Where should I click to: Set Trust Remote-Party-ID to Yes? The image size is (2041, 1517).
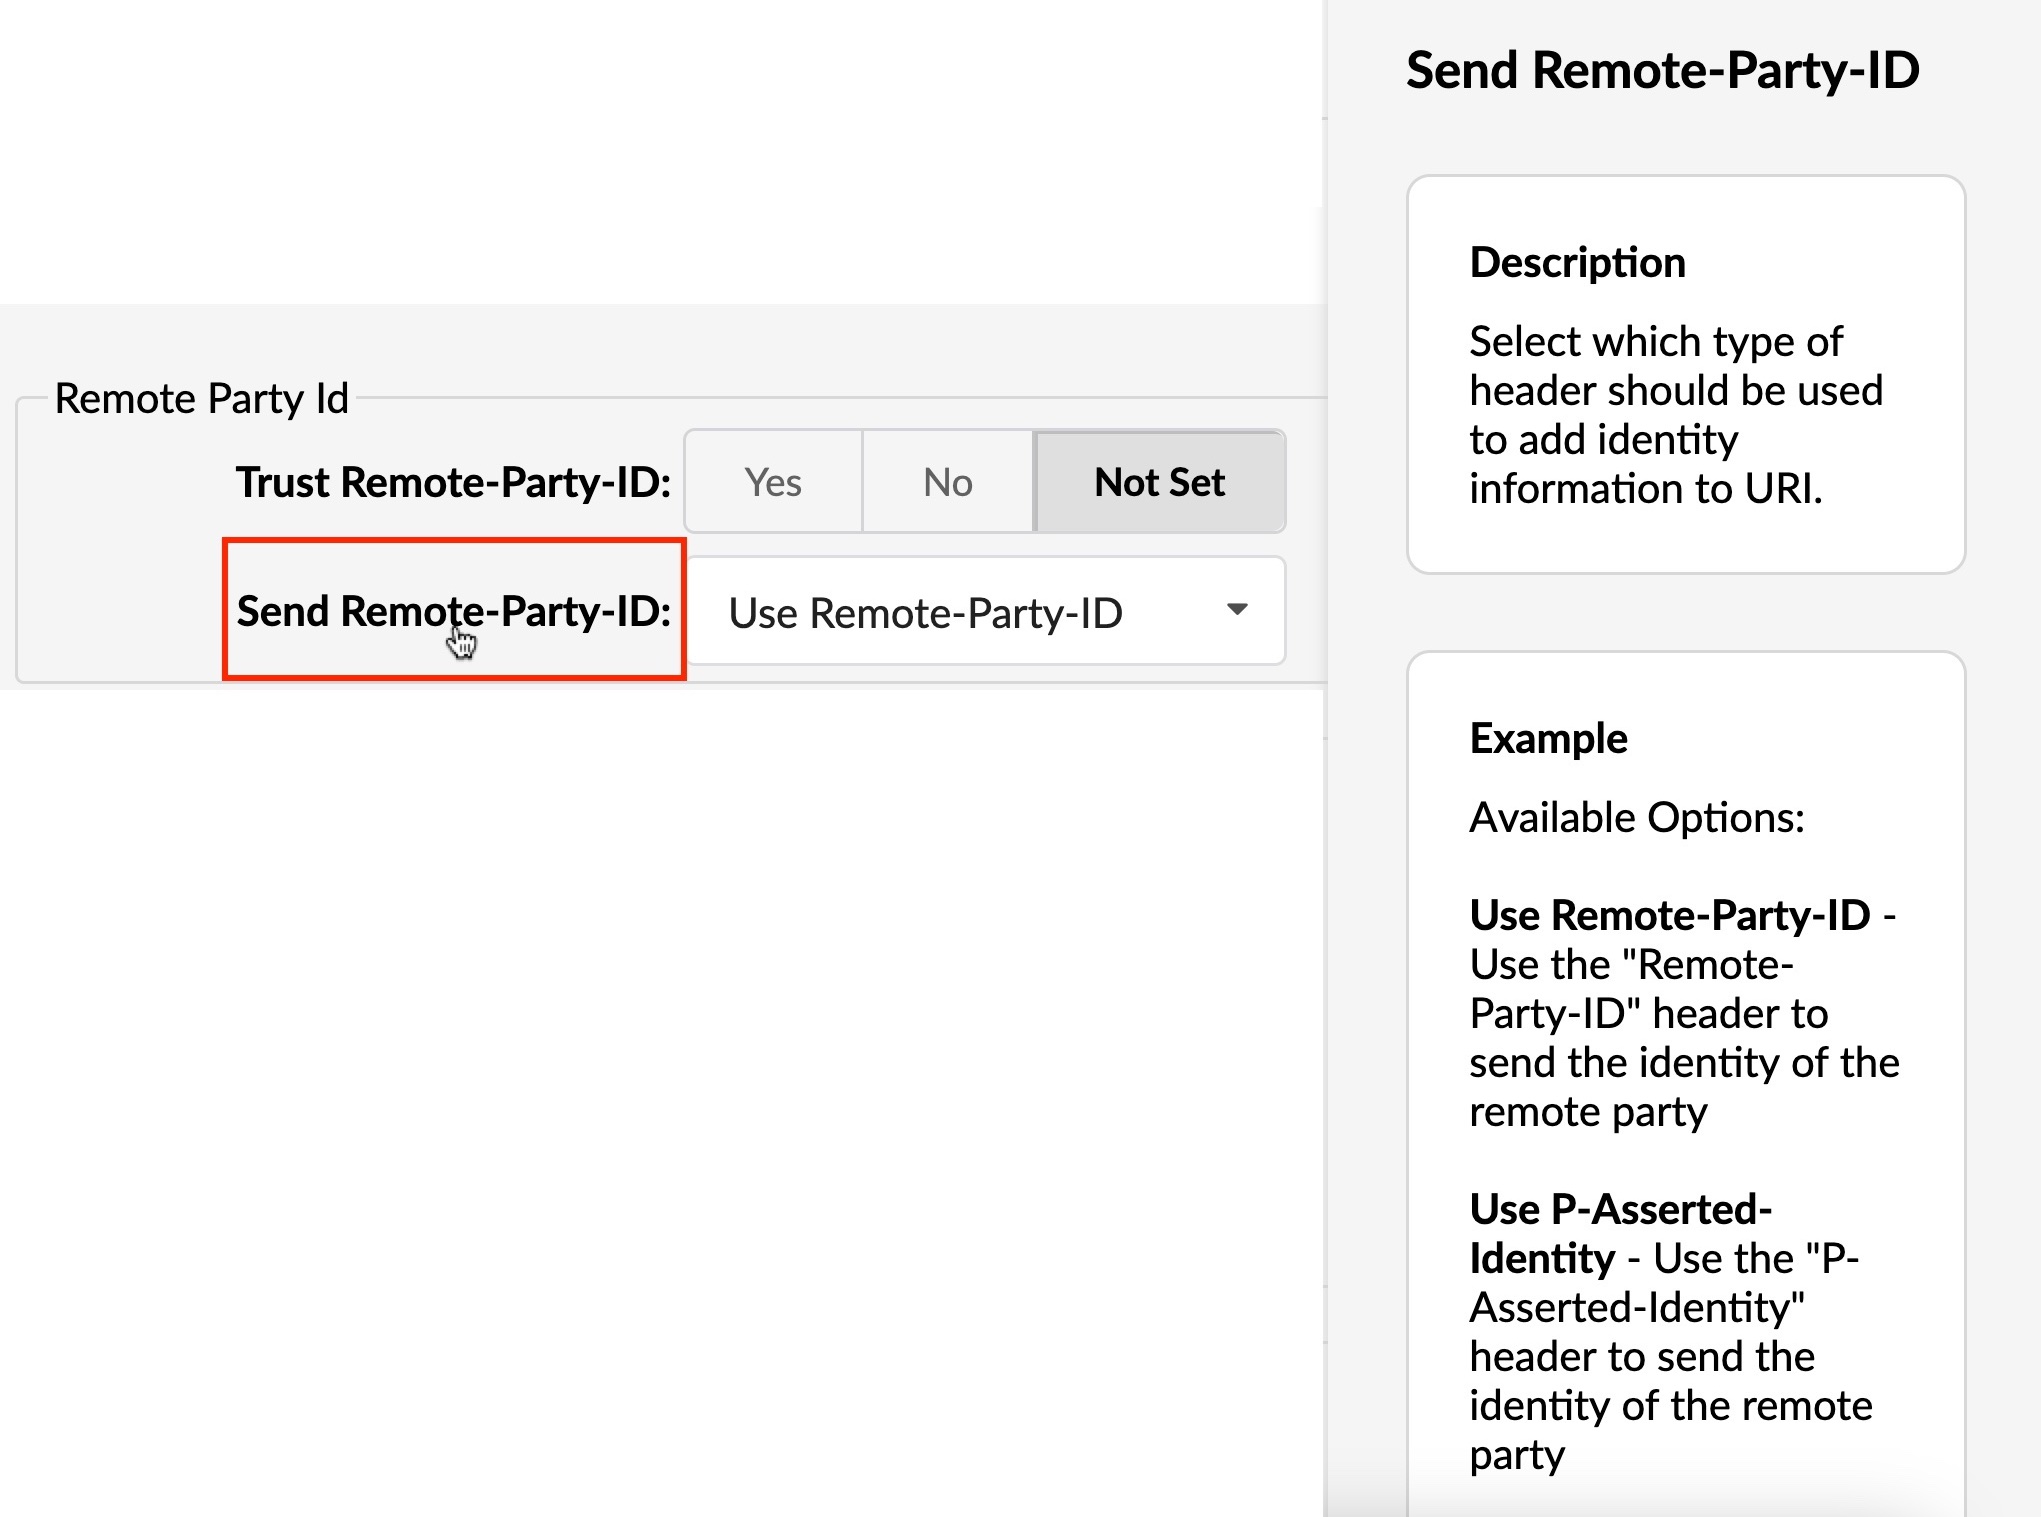pos(773,482)
